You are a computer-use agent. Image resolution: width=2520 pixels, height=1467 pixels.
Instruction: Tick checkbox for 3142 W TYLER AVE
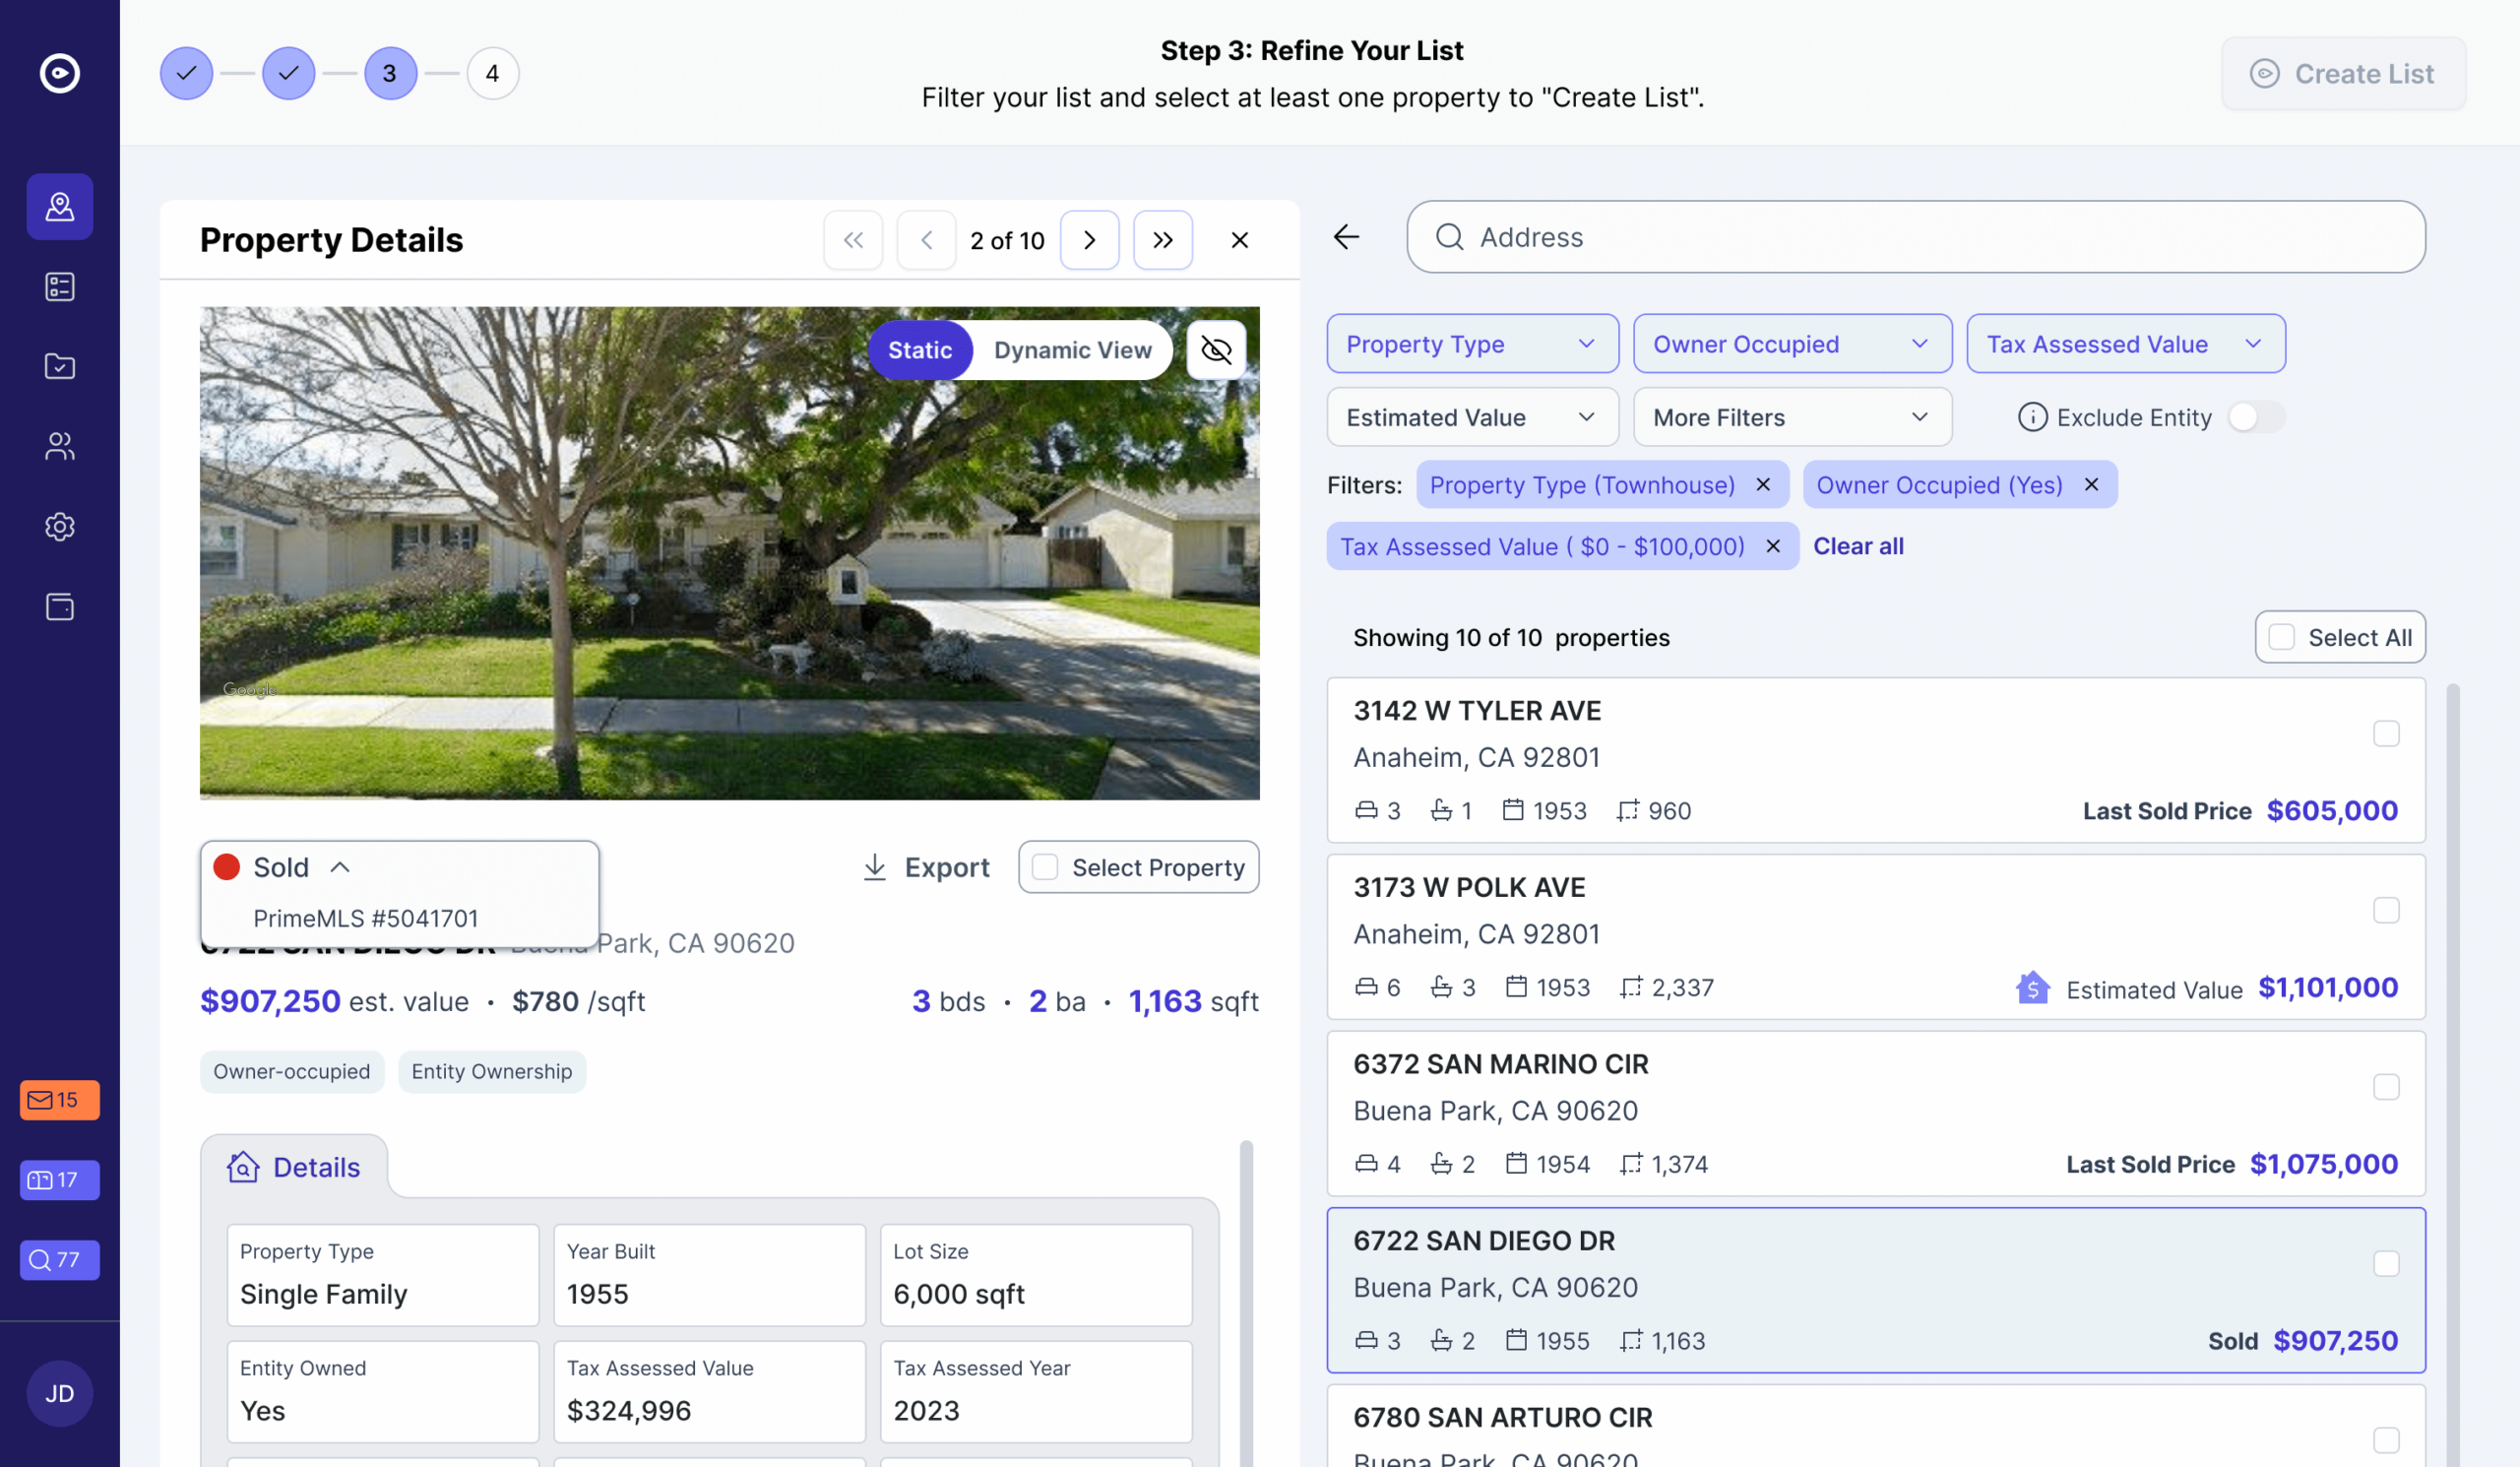point(2386,733)
